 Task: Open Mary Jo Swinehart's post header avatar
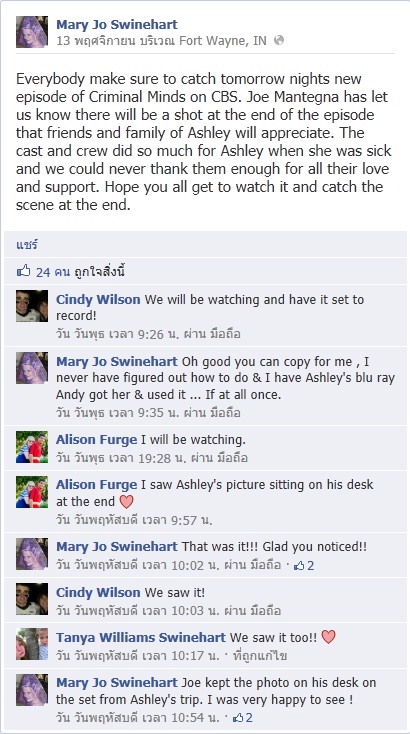pos(32,32)
